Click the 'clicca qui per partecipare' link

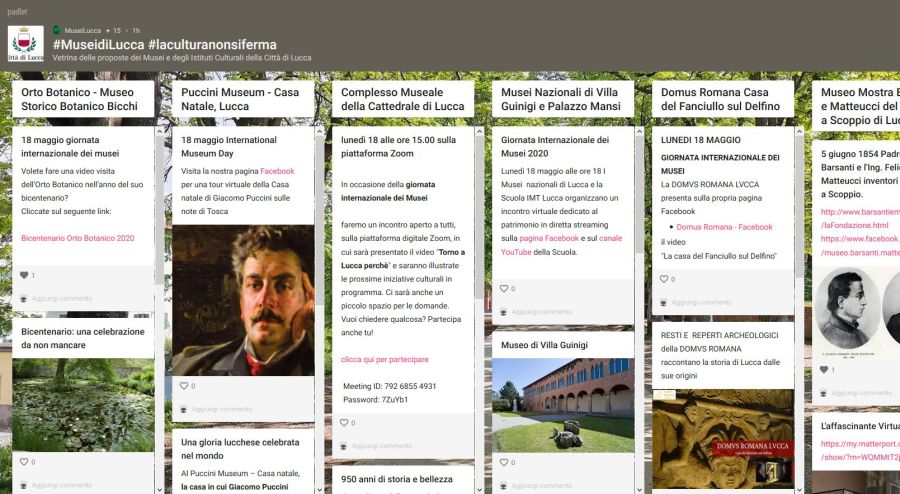[384, 359]
